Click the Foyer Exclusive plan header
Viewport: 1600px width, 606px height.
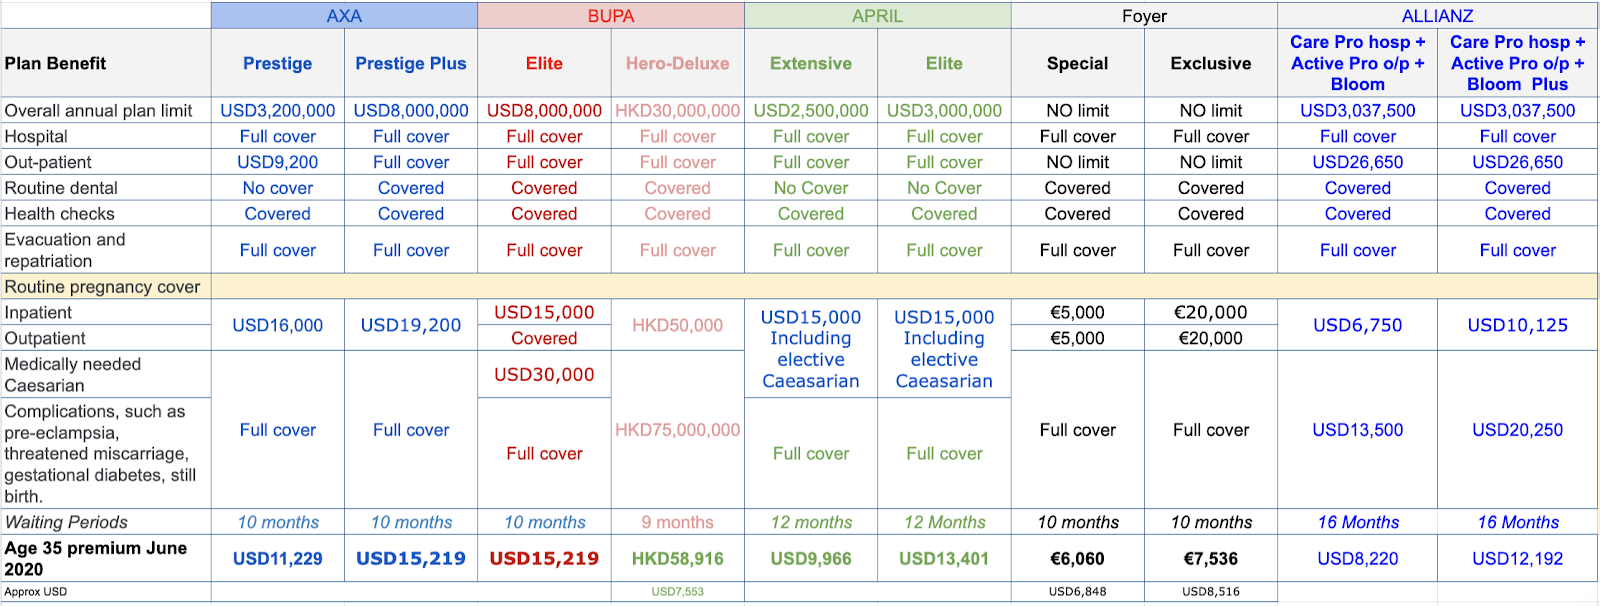click(1211, 63)
